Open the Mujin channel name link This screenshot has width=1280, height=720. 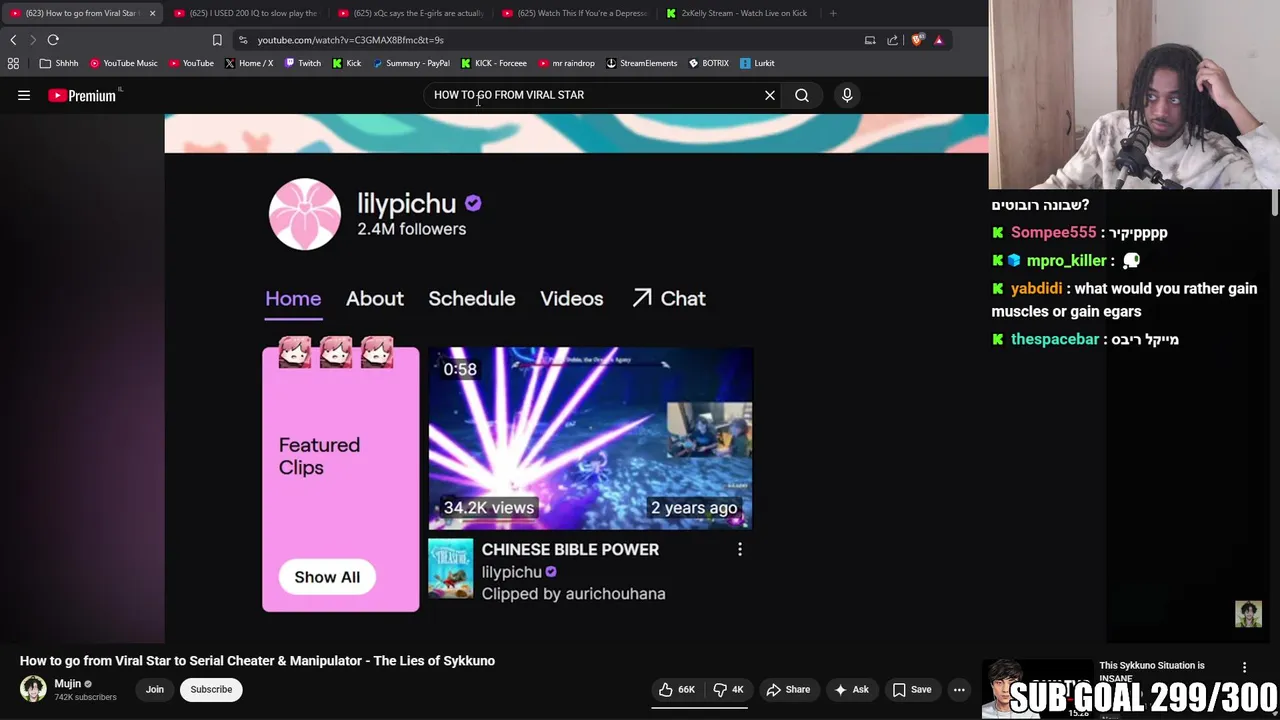(67, 684)
